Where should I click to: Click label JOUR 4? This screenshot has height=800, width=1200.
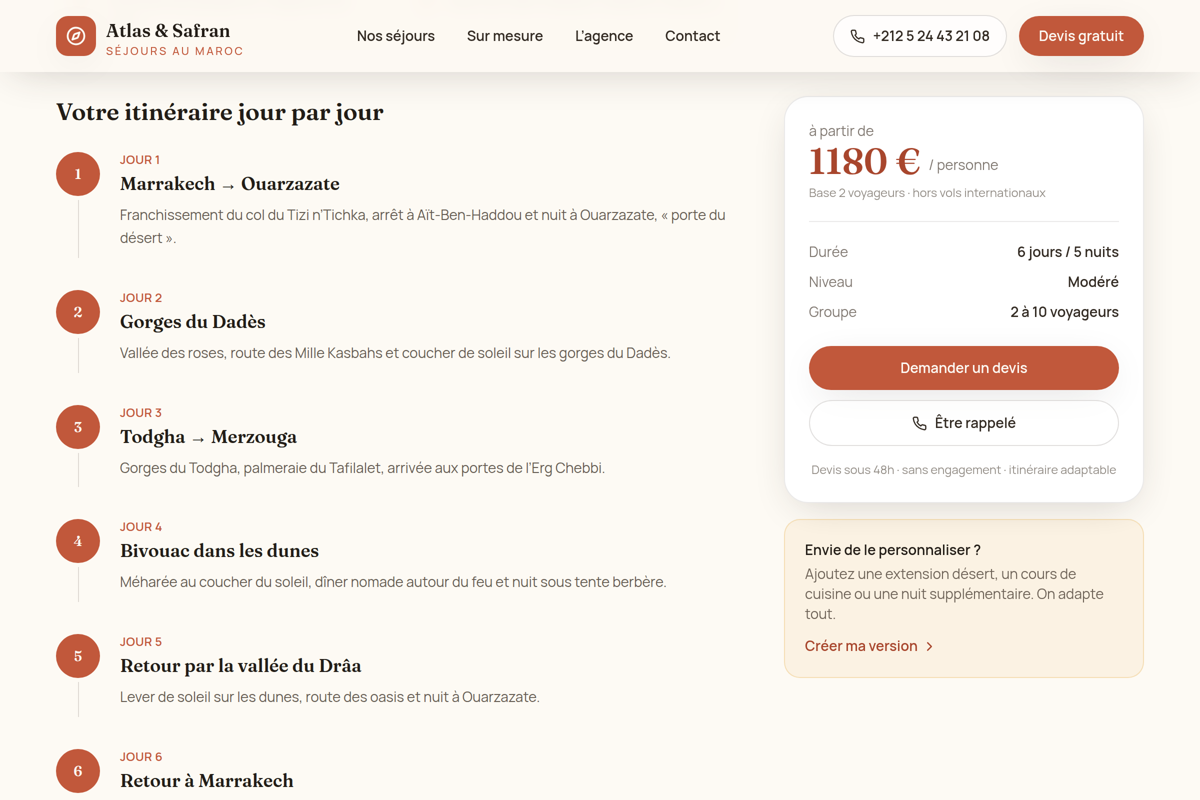(141, 527)
